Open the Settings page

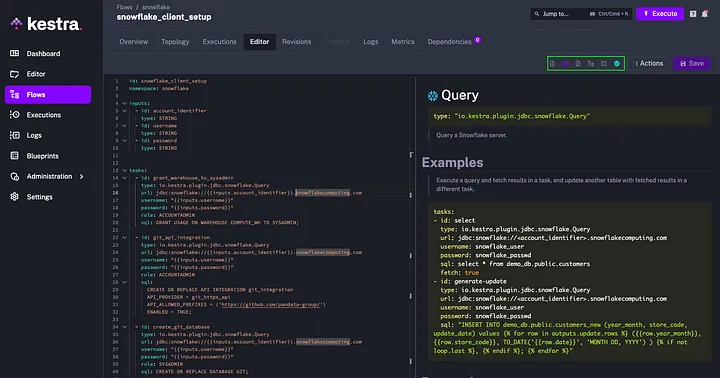click(39, 197)
